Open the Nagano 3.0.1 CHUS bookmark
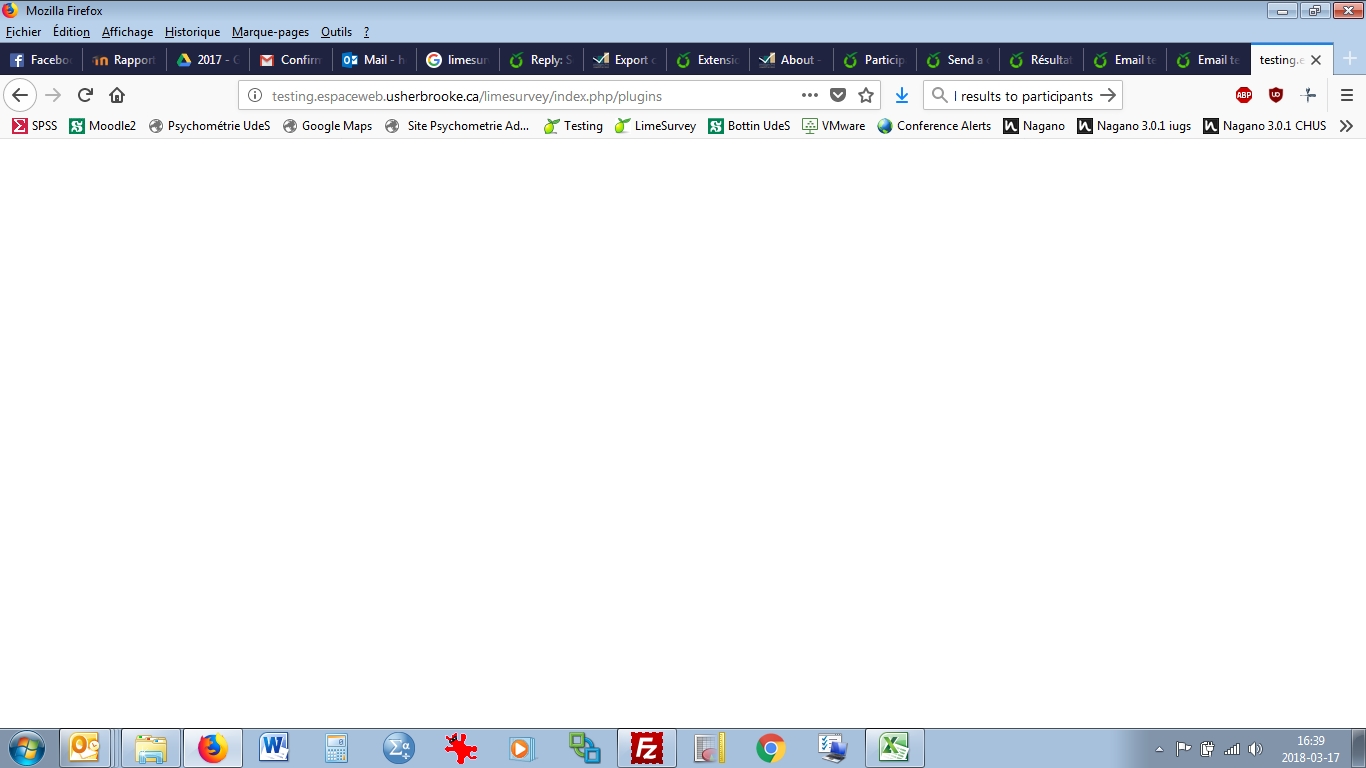This screenshot has width=1366, height=768. point(1264,126)
